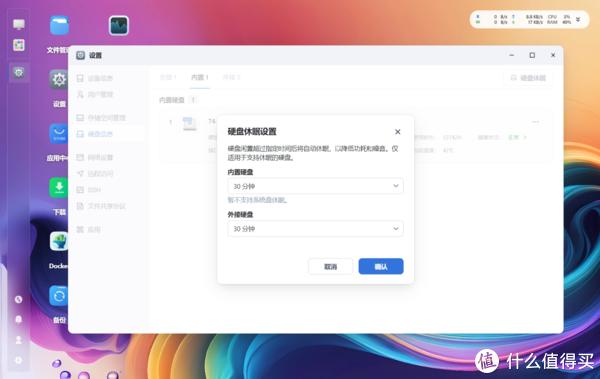This screenshot has height=379, width=600.
Task: Expand the resource monitor widget chevron
Action: coord(578,19)
